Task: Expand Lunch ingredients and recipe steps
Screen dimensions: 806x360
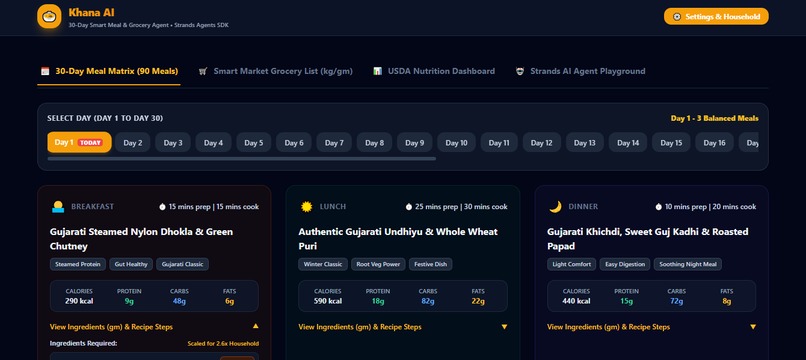Action: 403,327
